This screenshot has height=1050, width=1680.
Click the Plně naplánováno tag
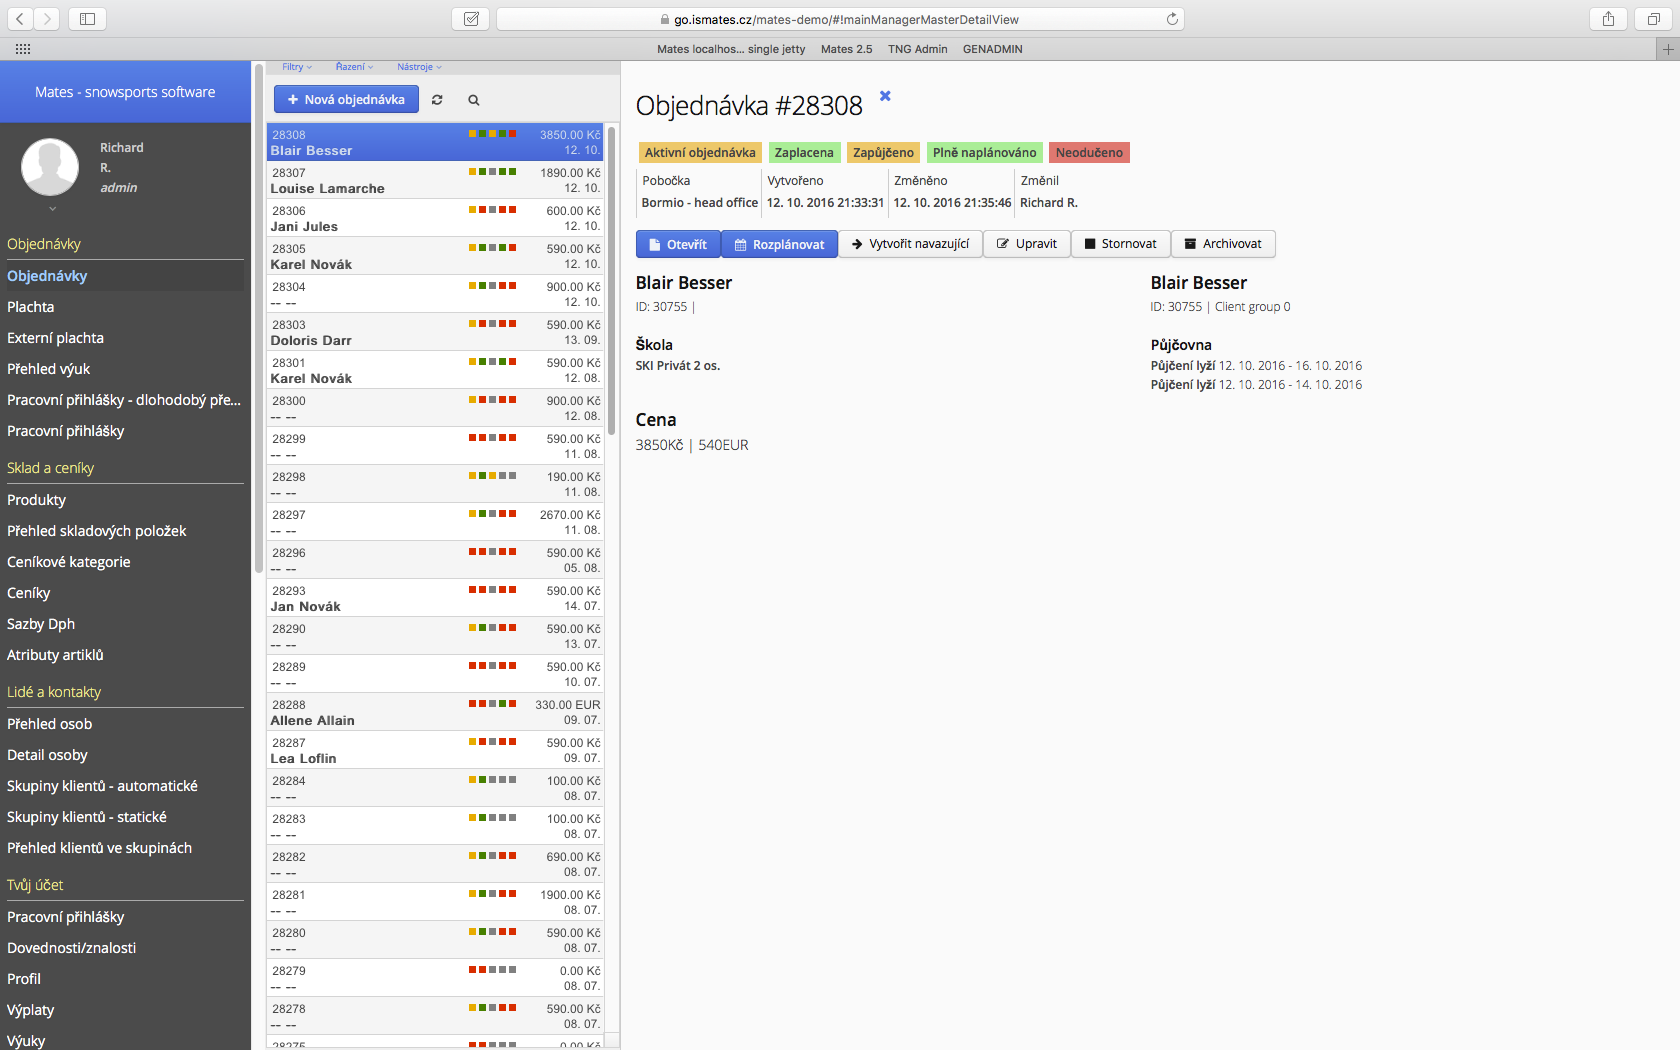[x=984, y=153]
